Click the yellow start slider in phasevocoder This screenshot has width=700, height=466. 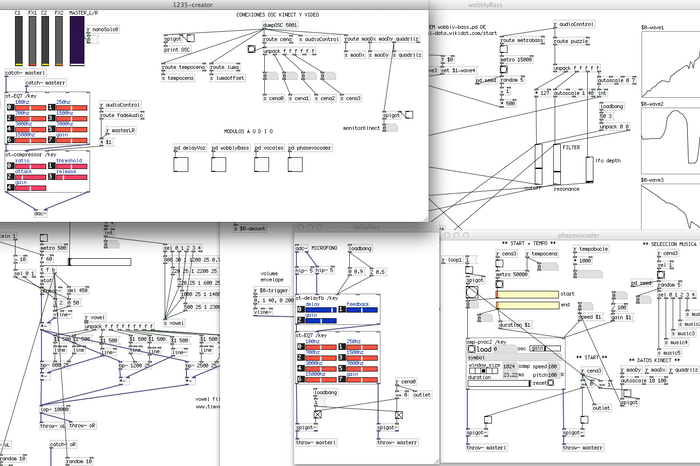527,294
